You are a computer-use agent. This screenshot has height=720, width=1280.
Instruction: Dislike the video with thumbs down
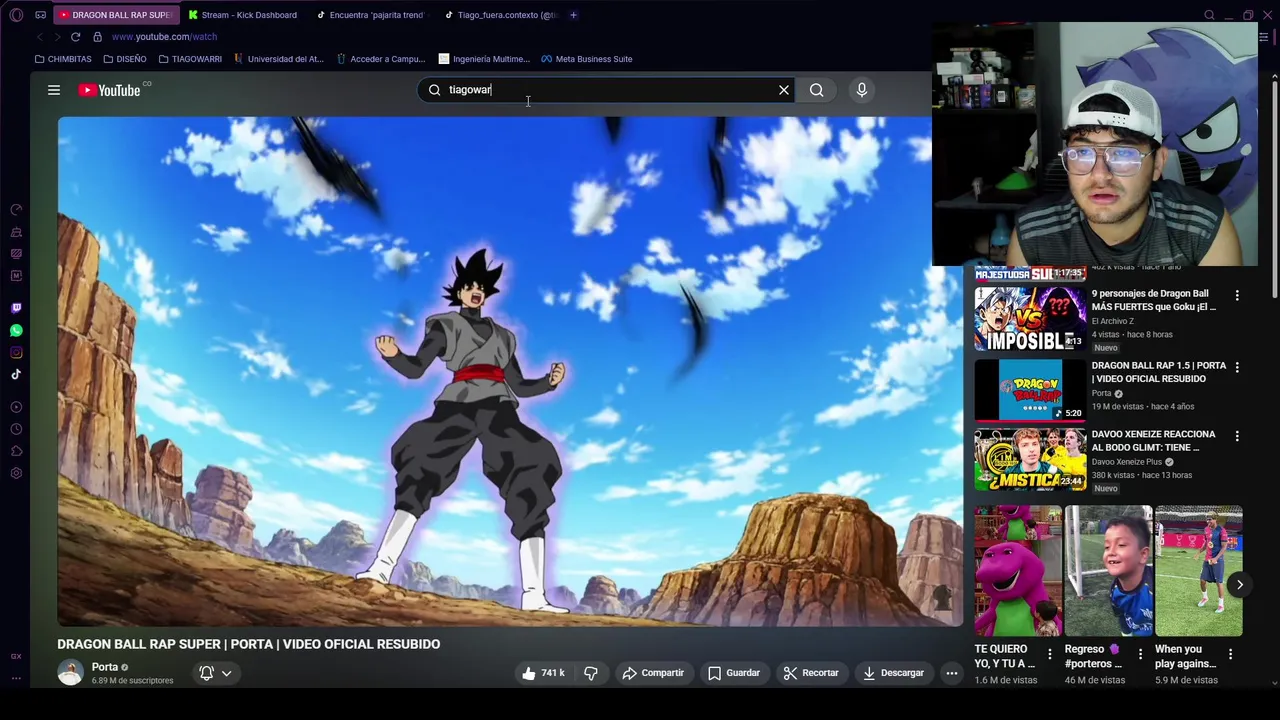[x=591, y=673]
